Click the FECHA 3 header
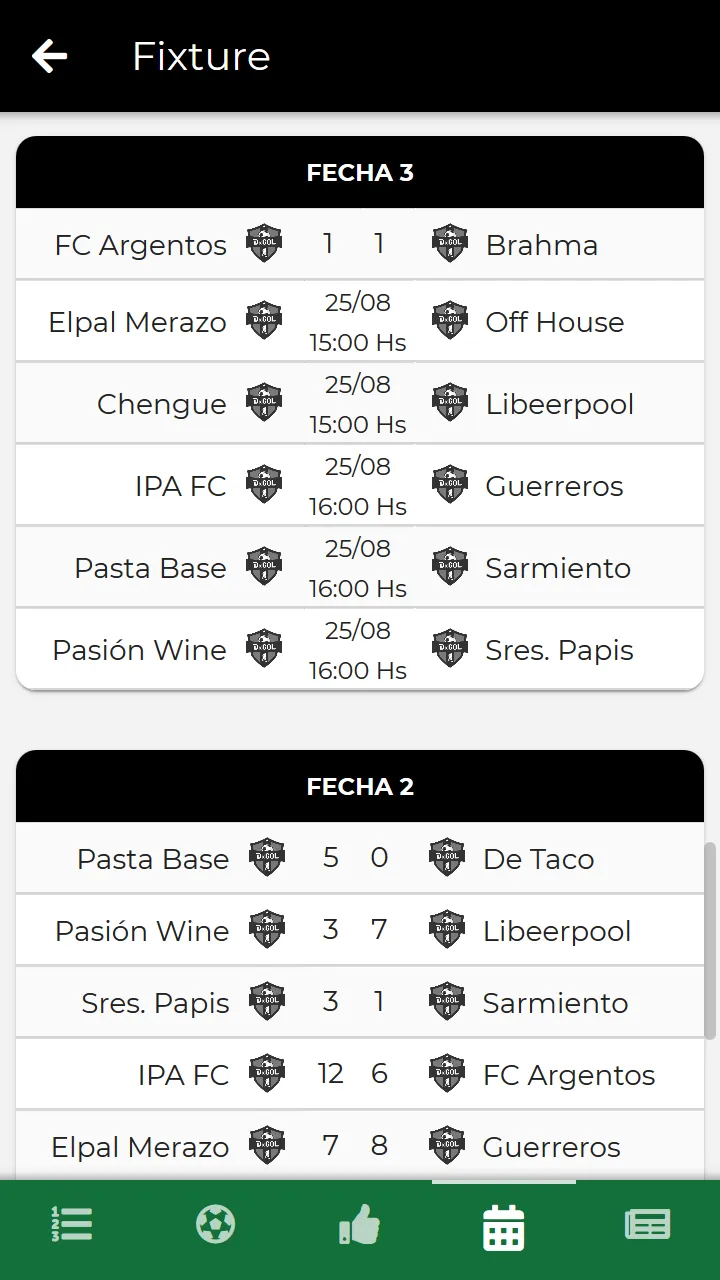The image size is (720, 1280). coord(360,172)
